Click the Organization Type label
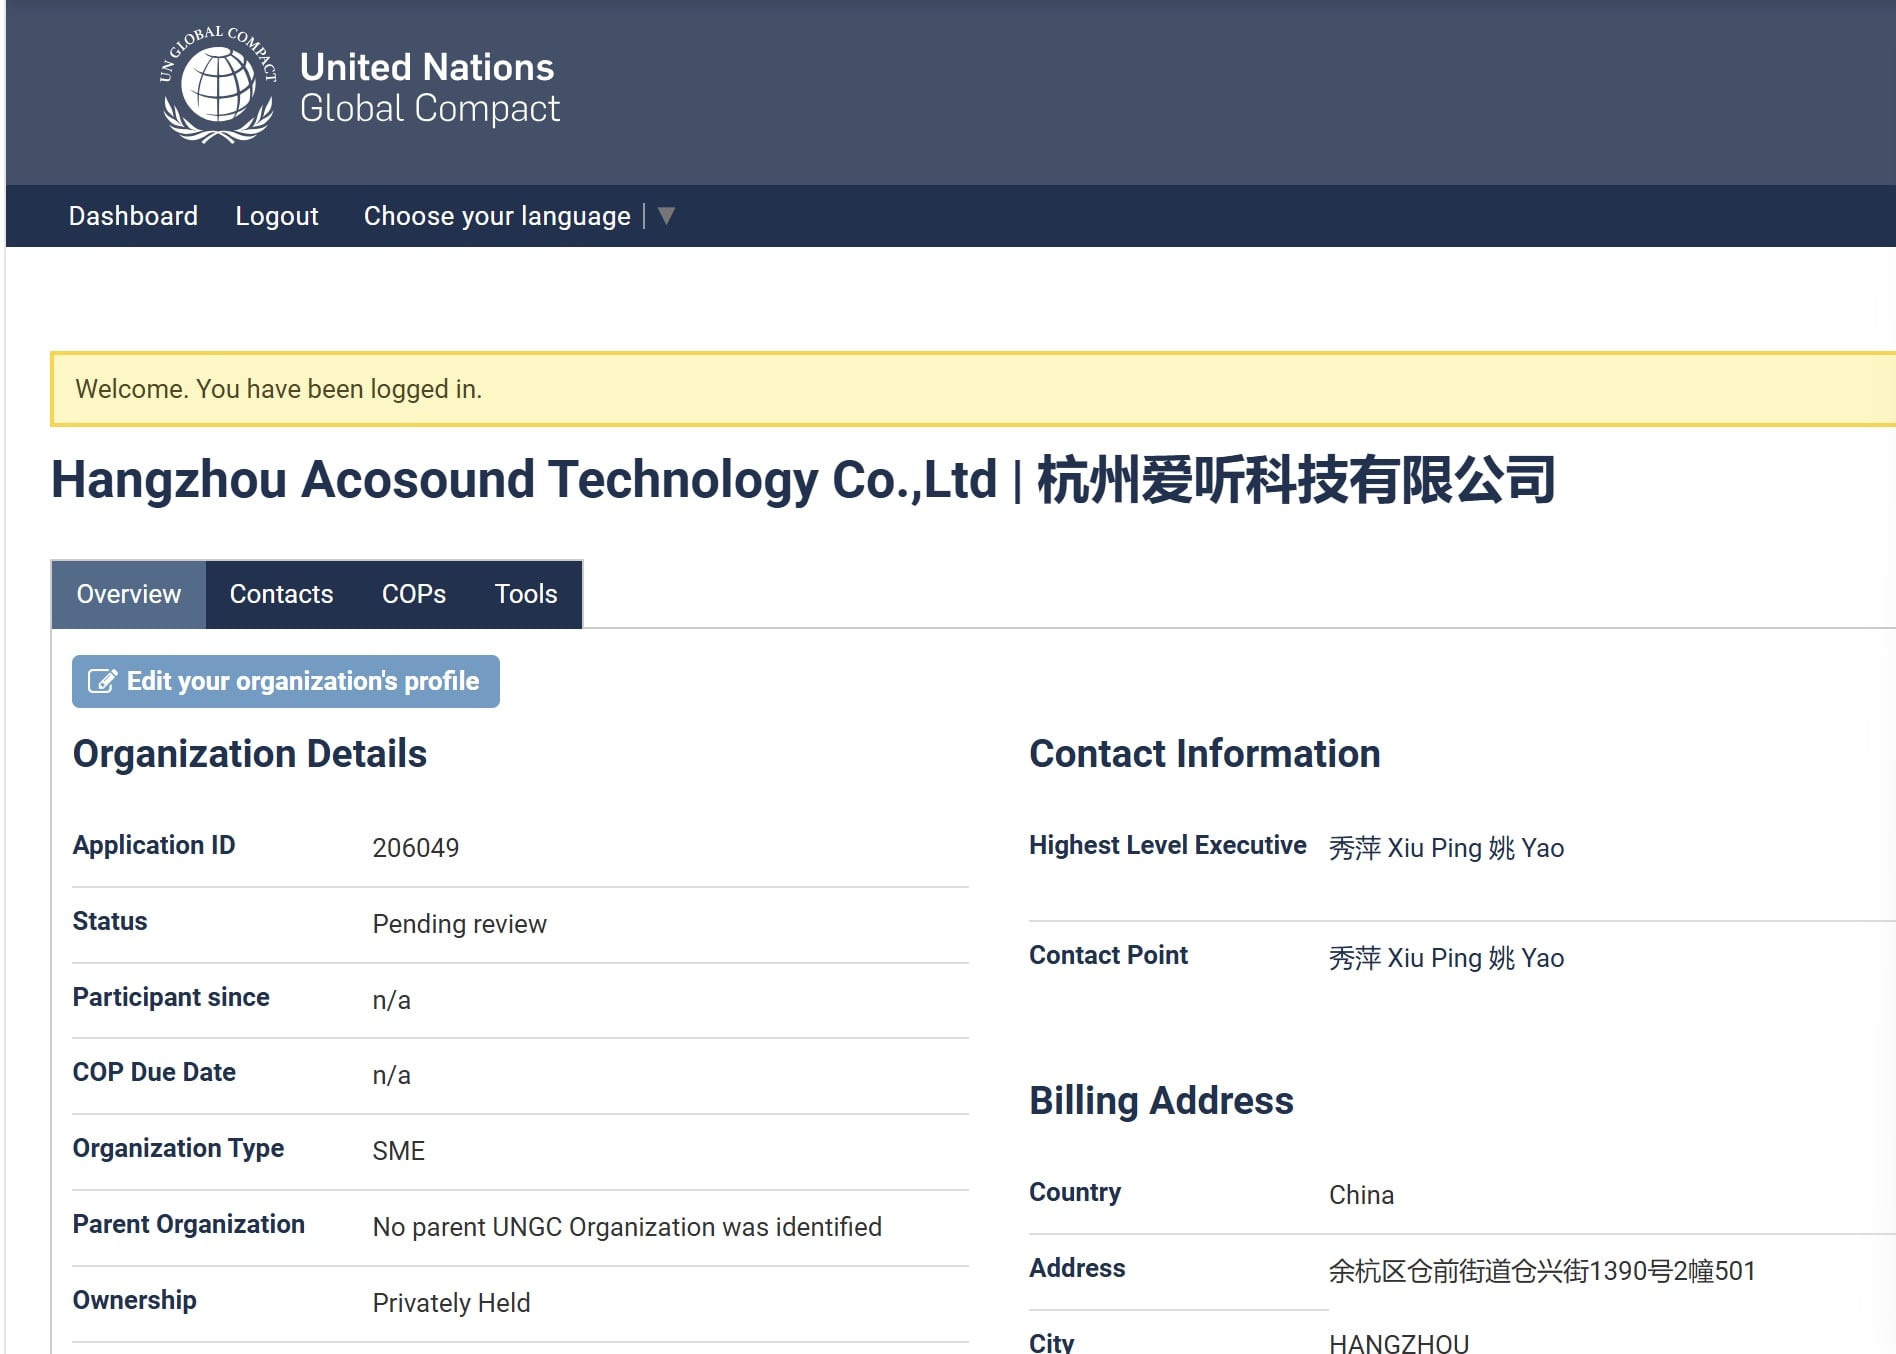Image resolution: width=1896 pixels, height=1354 pixels. (x=178, y=1148)
